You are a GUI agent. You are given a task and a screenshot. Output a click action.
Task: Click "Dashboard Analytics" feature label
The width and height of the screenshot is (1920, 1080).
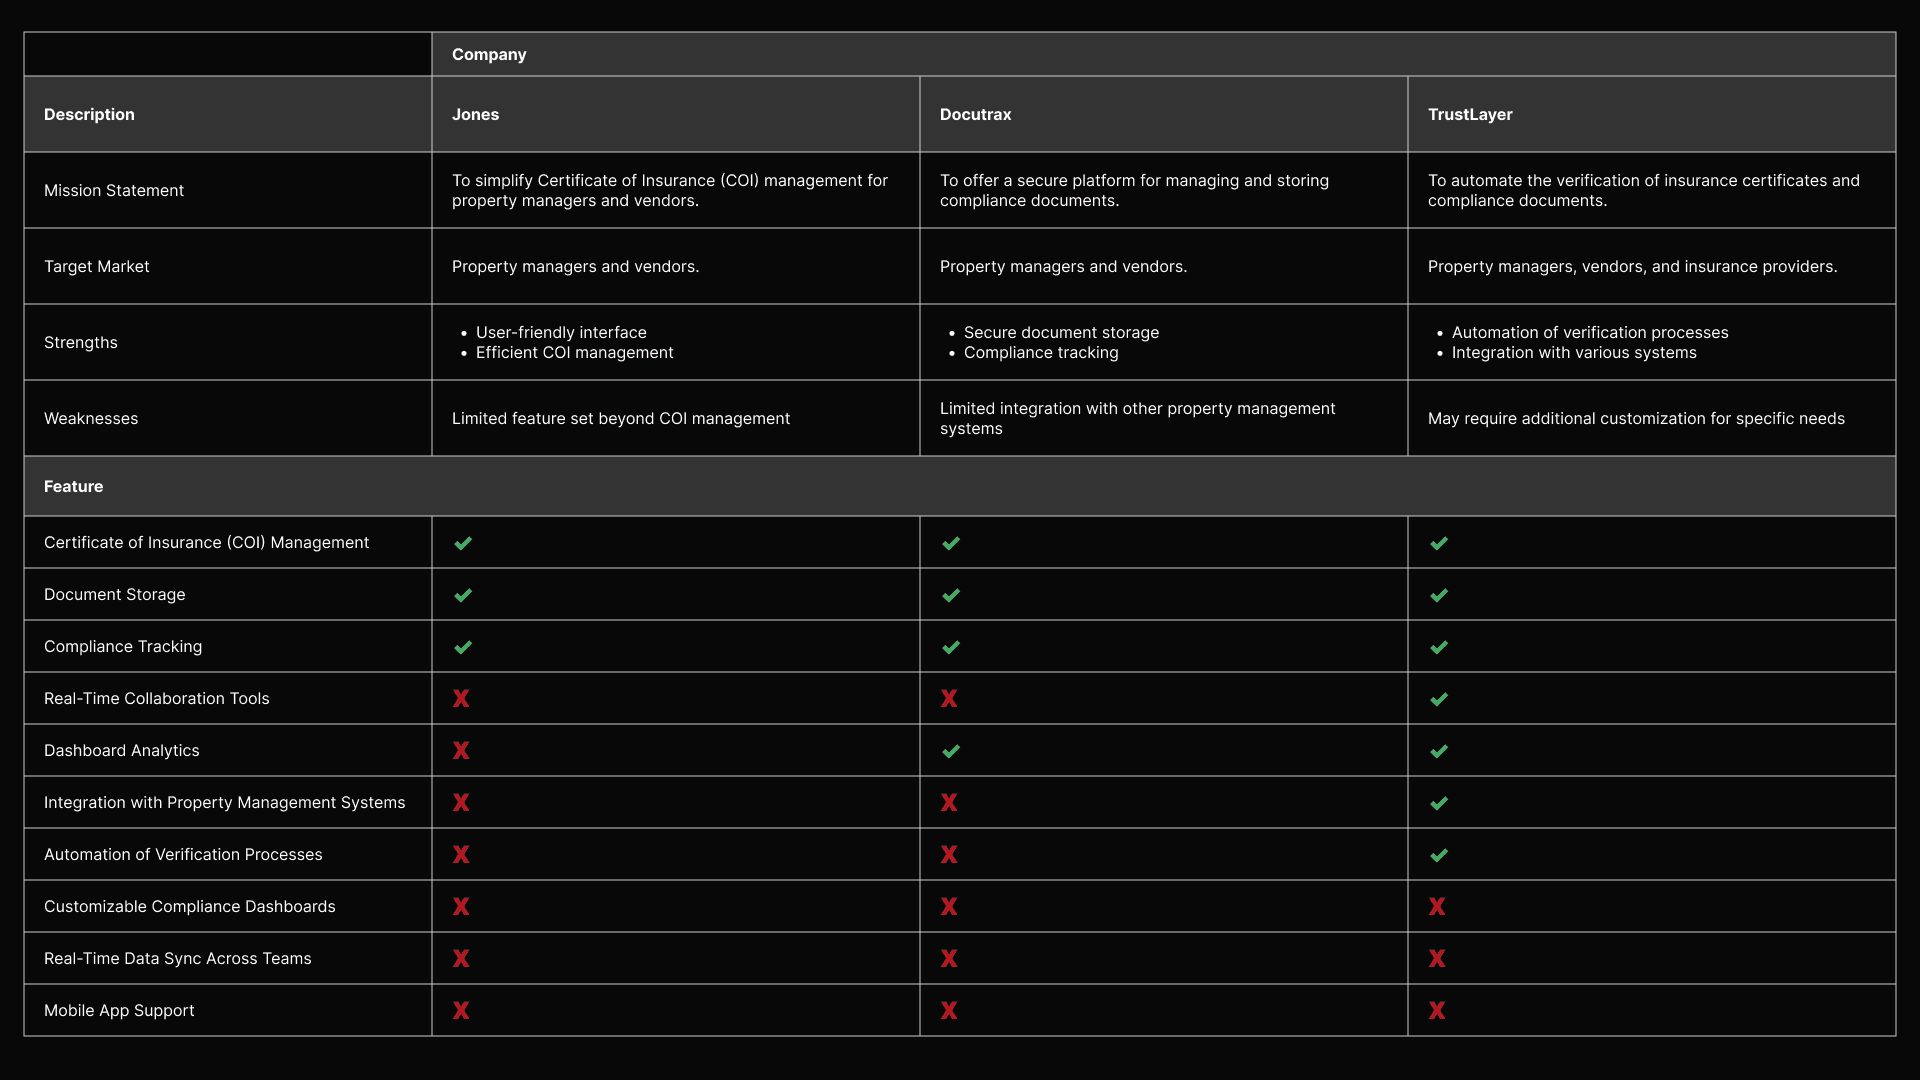pyautogui.click(x=122, y=750)
